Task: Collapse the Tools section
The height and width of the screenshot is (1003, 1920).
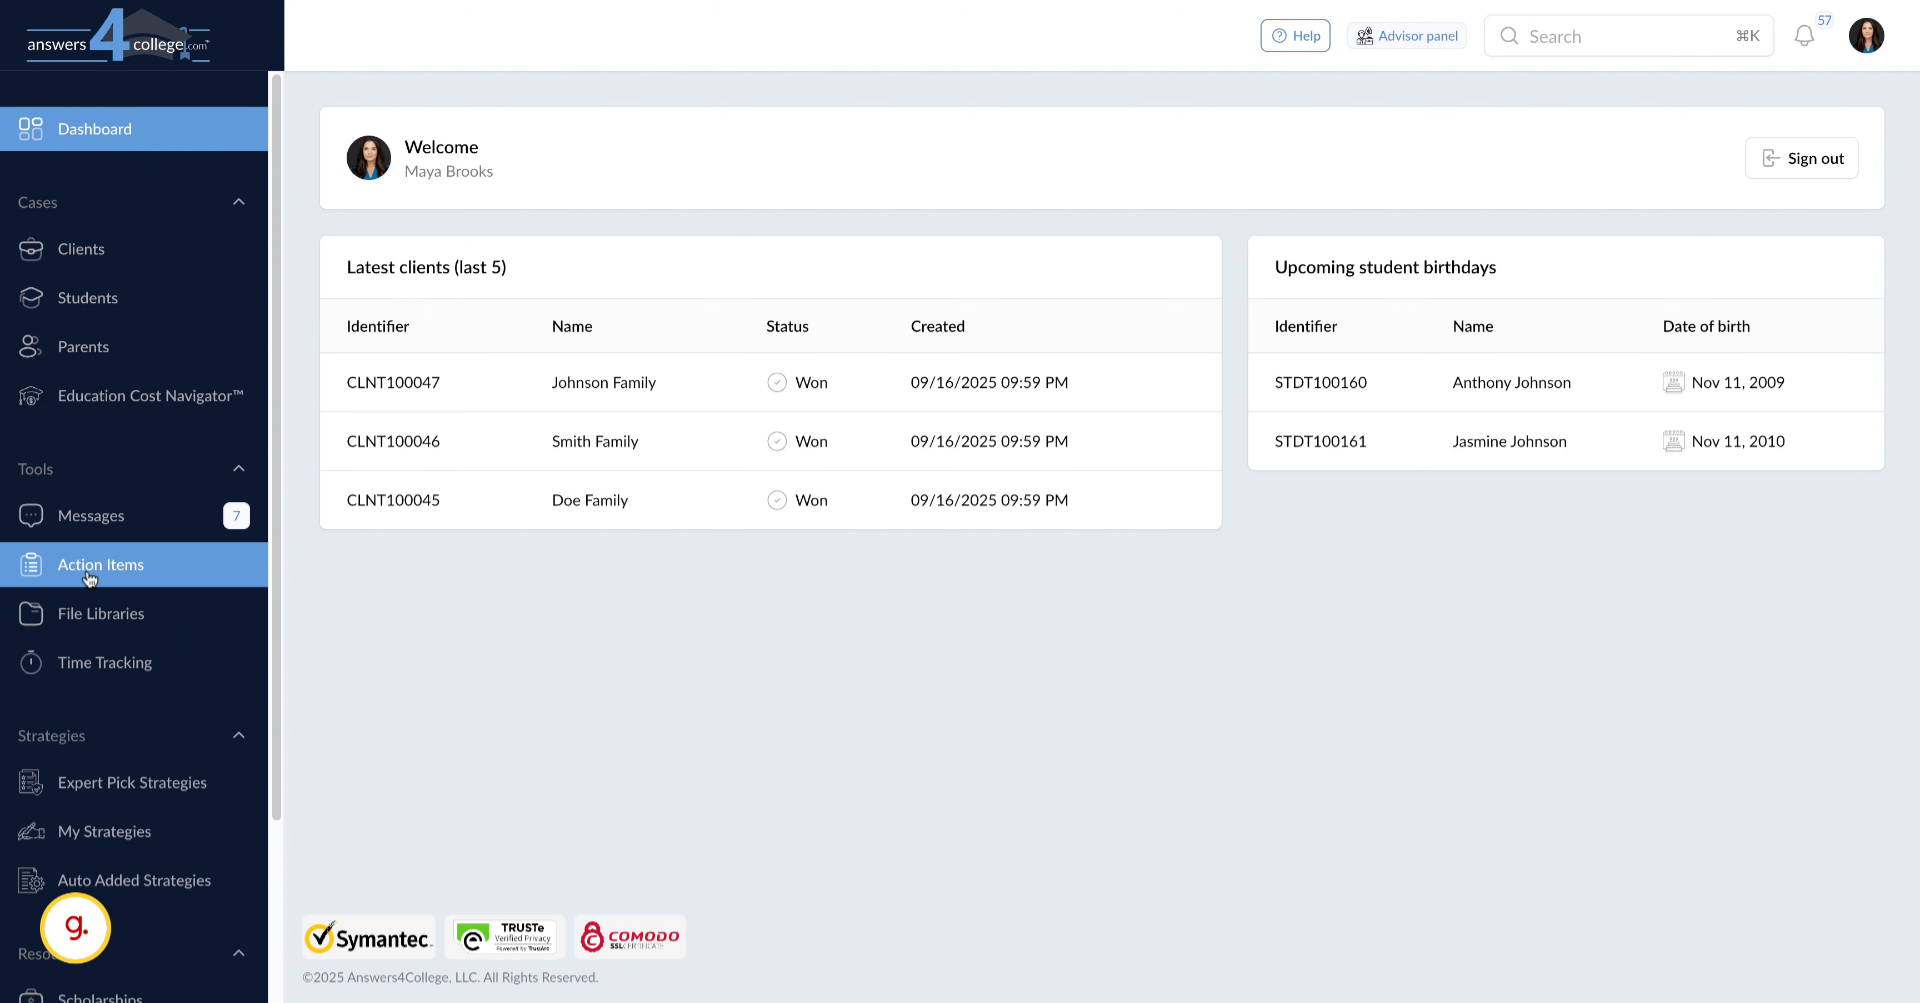Action: pyautogui.click(x=239, y=468)
